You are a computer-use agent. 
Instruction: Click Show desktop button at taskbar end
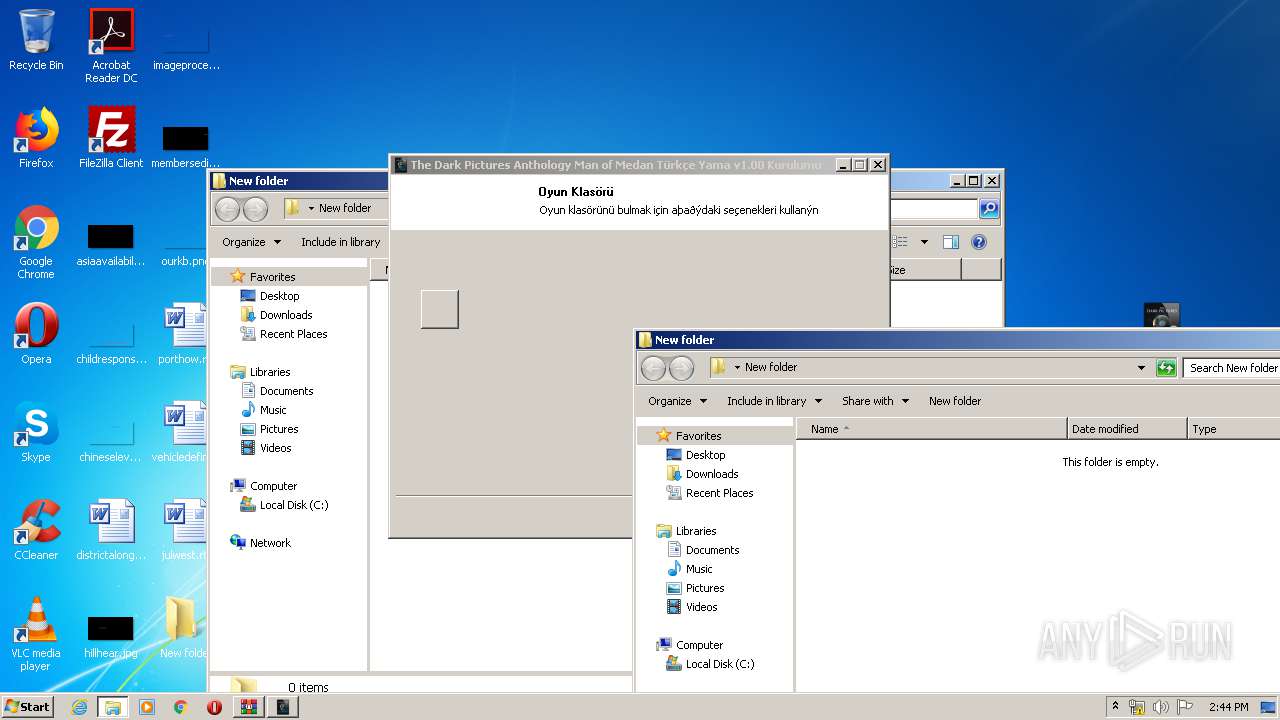coord(1270,707)
